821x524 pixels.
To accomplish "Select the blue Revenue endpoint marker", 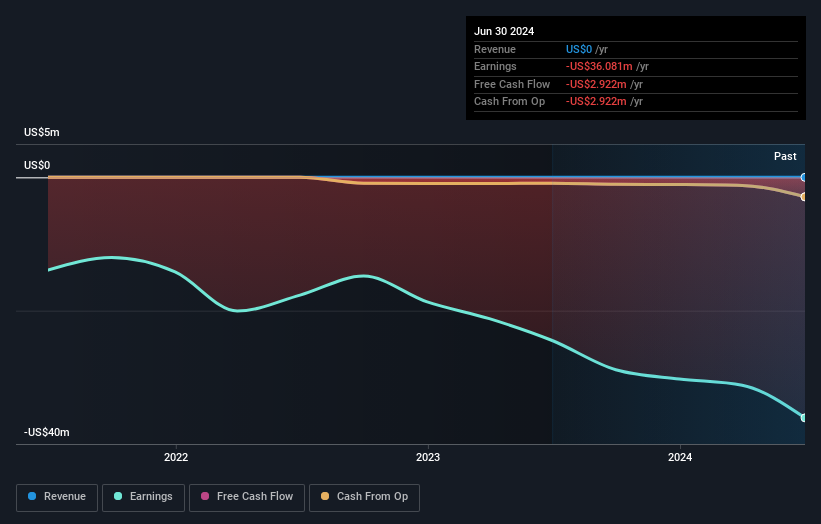I will (804, 177).
